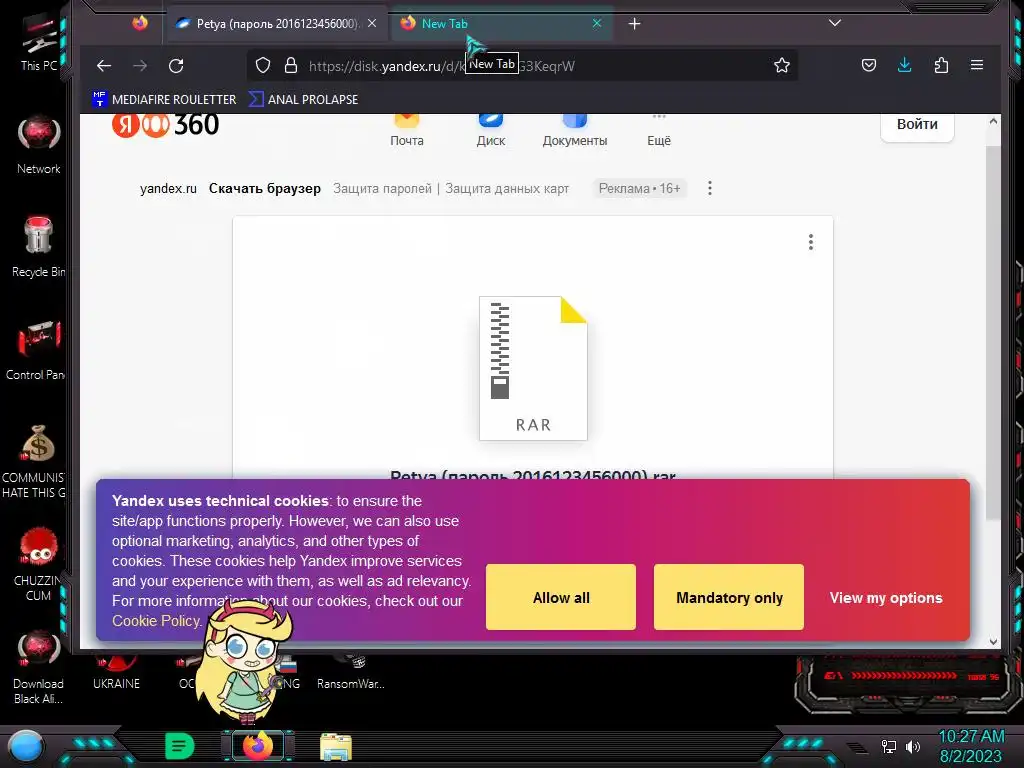1024x768 pixels.
Task: Click the Yandex 360 logo
Action: 165,124
